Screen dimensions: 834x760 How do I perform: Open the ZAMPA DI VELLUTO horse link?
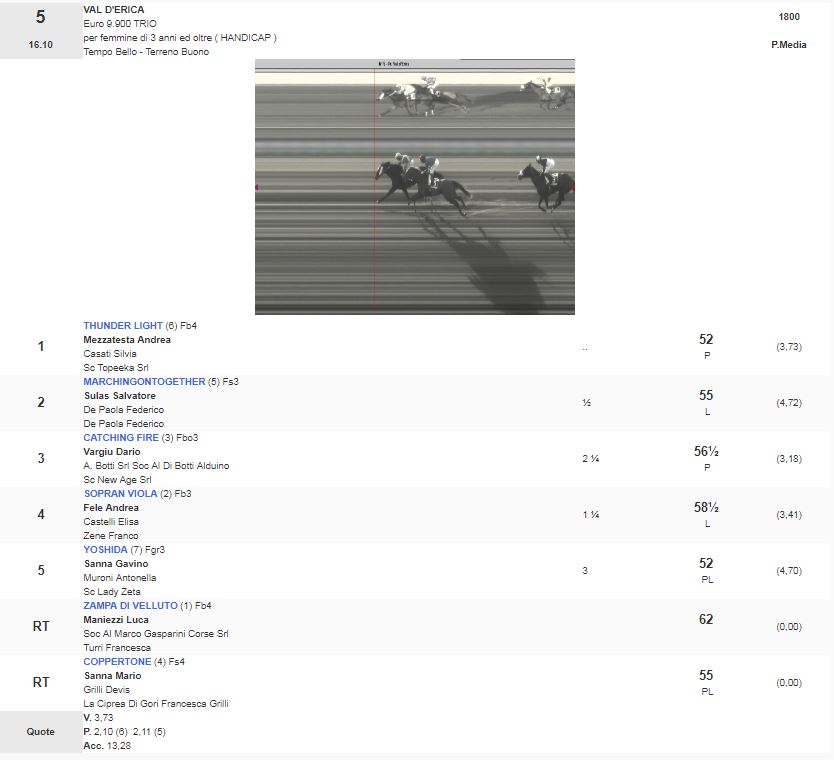coord(130,606)
